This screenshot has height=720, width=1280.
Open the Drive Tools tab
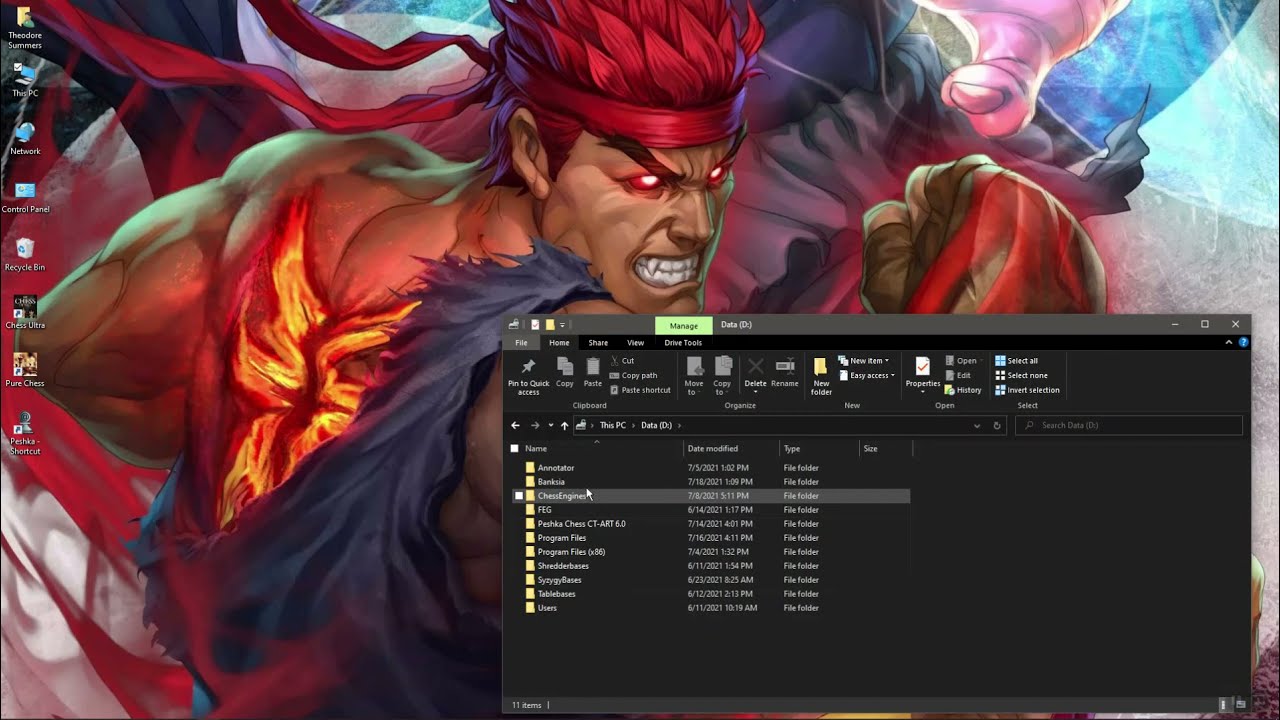683,342
